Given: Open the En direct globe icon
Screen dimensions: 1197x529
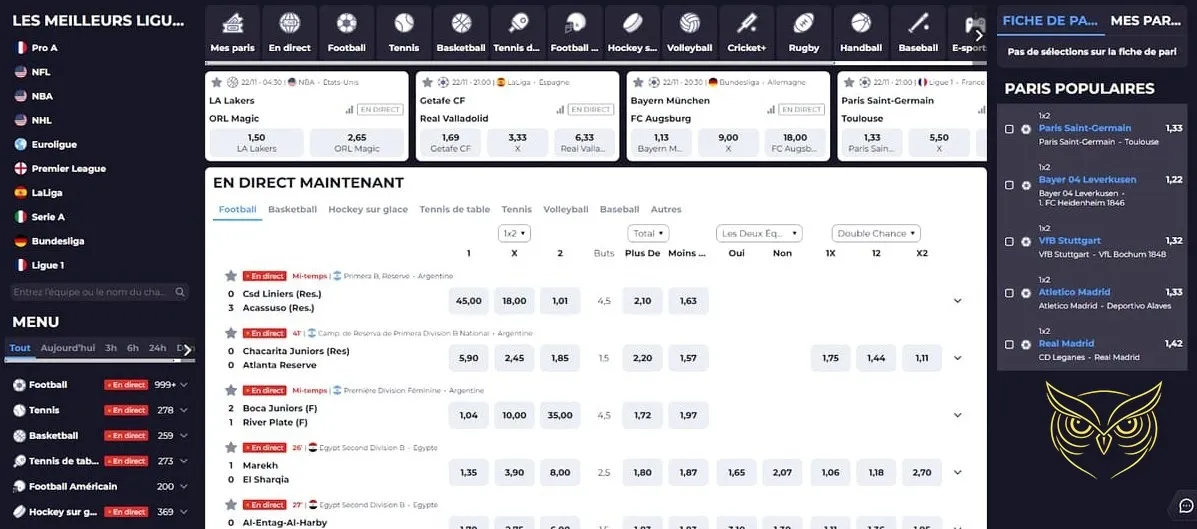Looking at the screenshot, I should (289, 24).
